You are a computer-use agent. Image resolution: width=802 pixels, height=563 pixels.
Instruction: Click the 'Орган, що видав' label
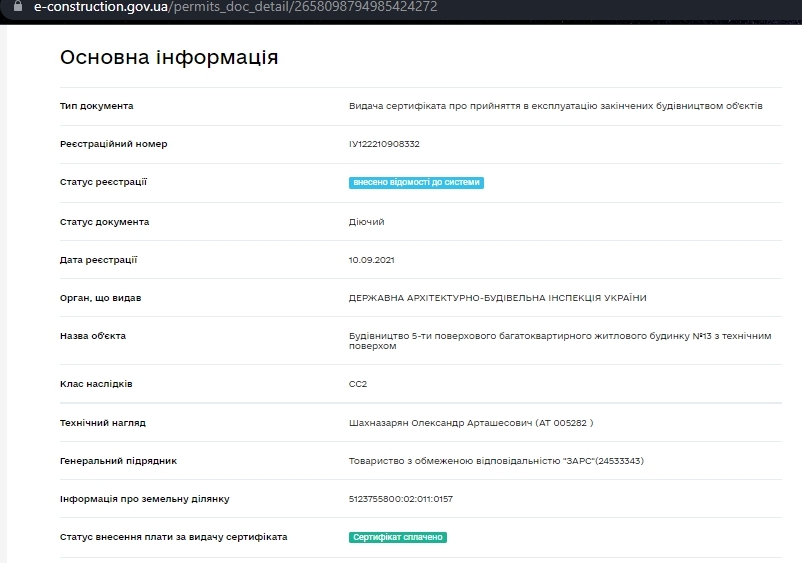click(x=100, y=298)
